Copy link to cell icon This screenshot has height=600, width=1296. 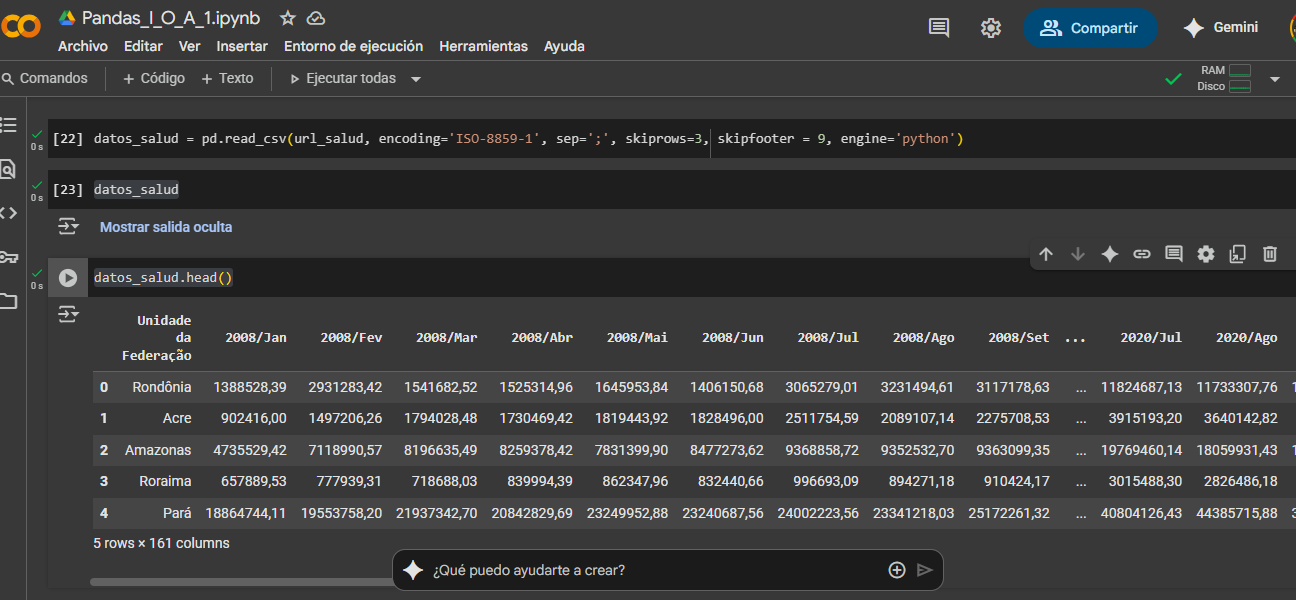pos(1142,254)
